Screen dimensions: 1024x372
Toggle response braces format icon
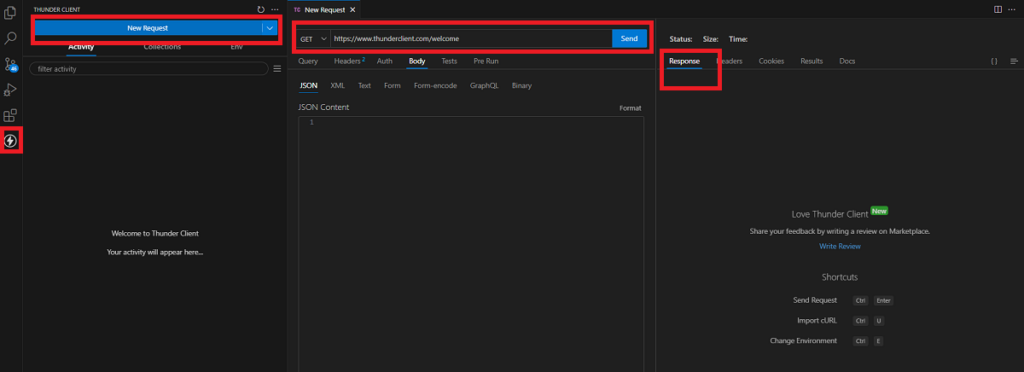pos(994,61)
